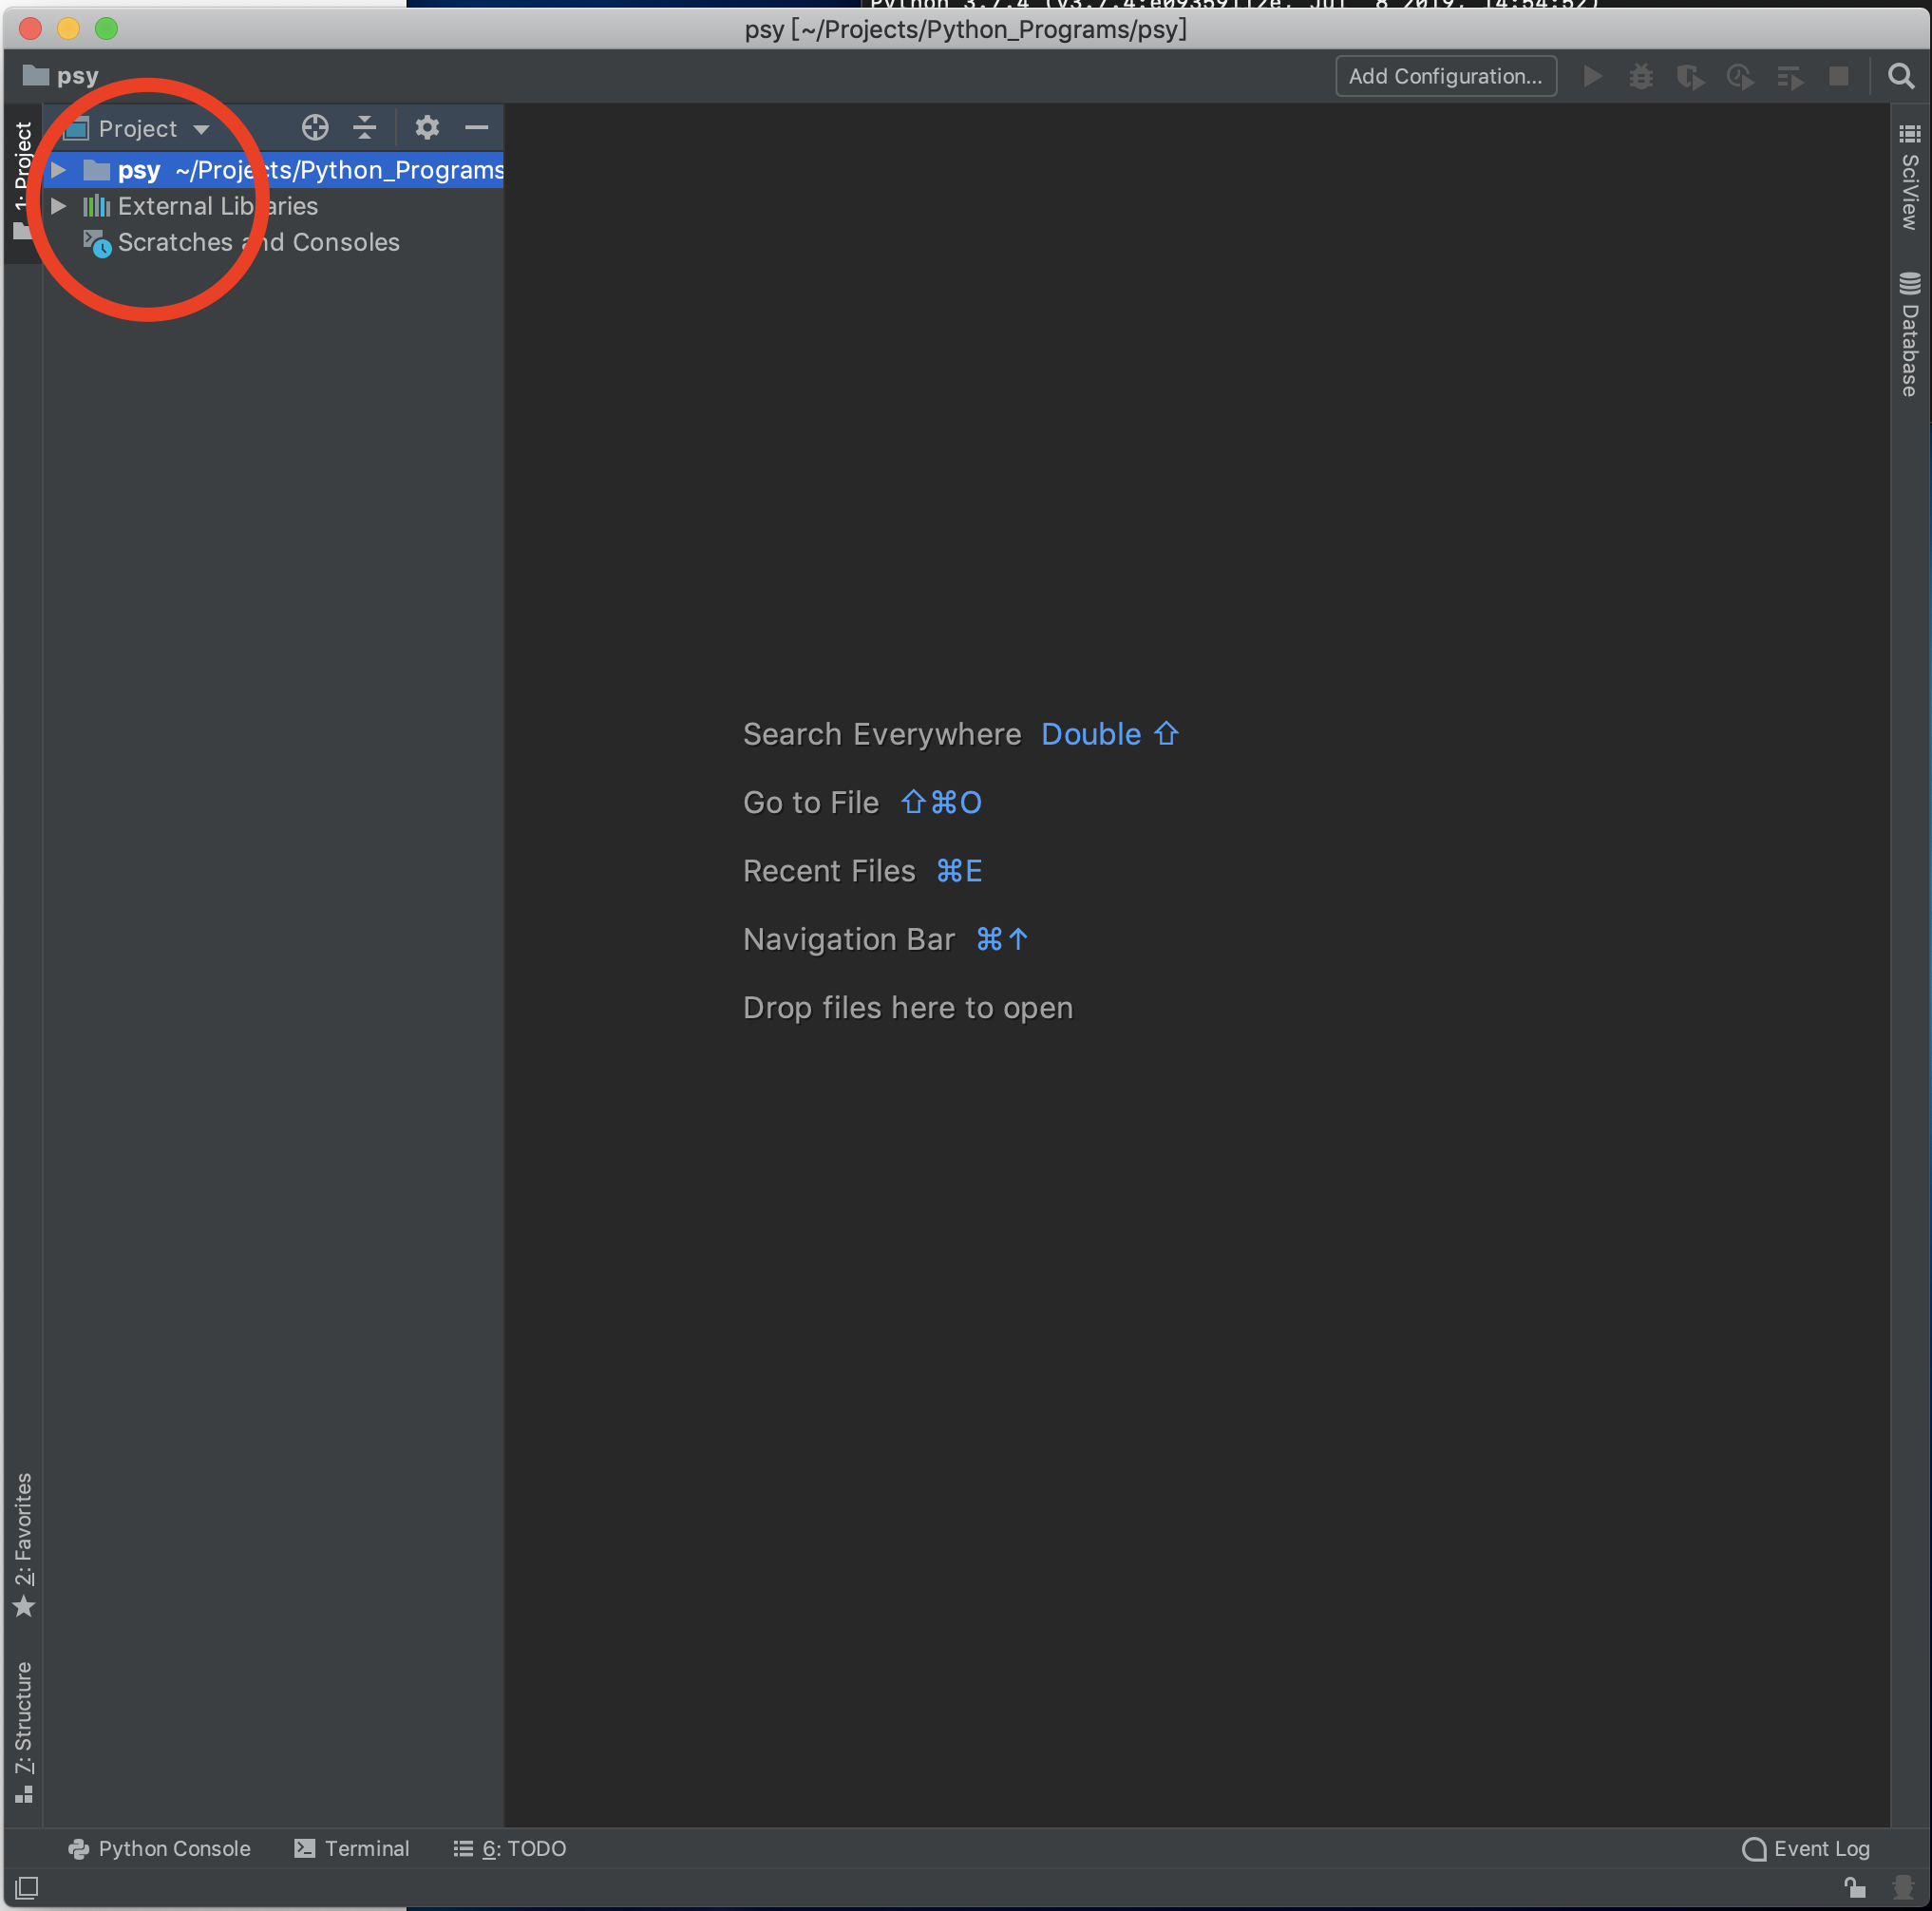Image resolution: width=1932 pixels, height=1911 pixels.
Task: Click the Locate/Scroll from Source crosshair icon
Action: (x=315, y=128)
